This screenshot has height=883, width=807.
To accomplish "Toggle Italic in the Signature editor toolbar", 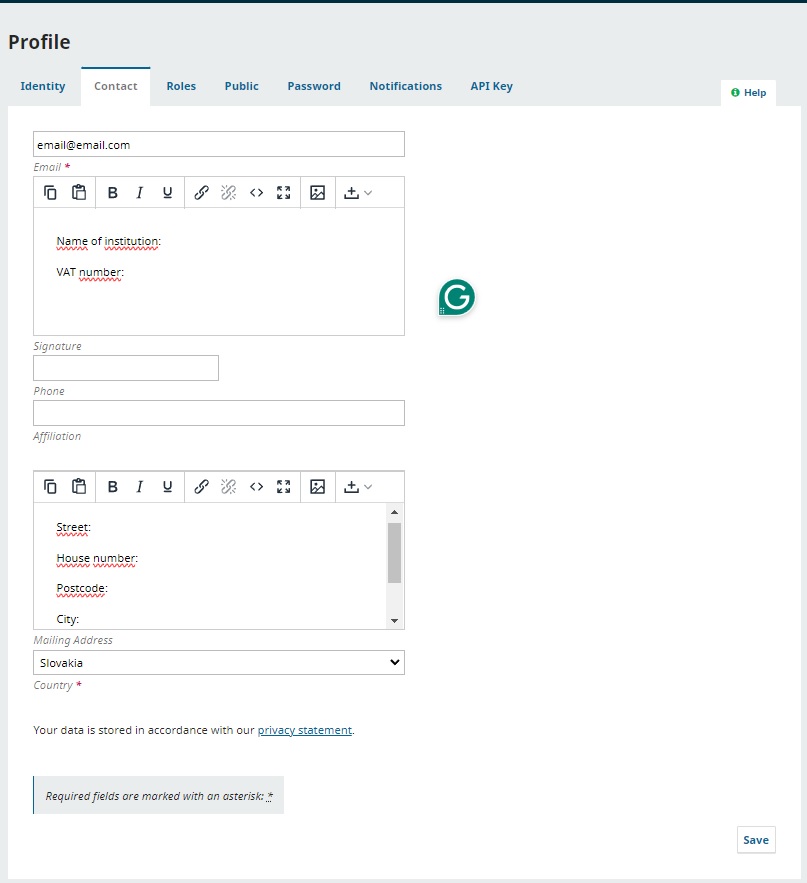I will pos(140,193).
